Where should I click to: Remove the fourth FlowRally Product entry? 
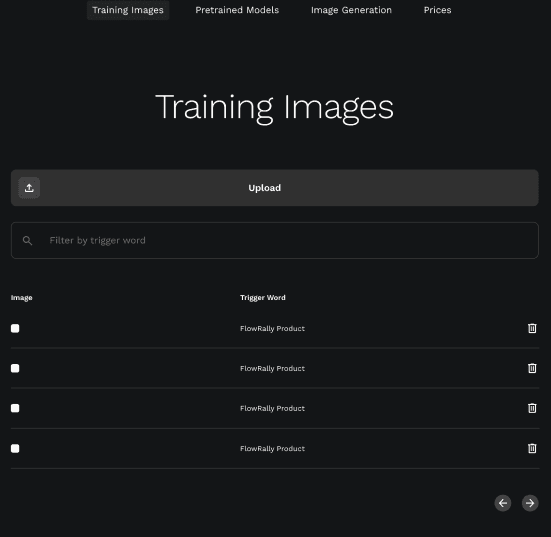[x=532, y=448]
